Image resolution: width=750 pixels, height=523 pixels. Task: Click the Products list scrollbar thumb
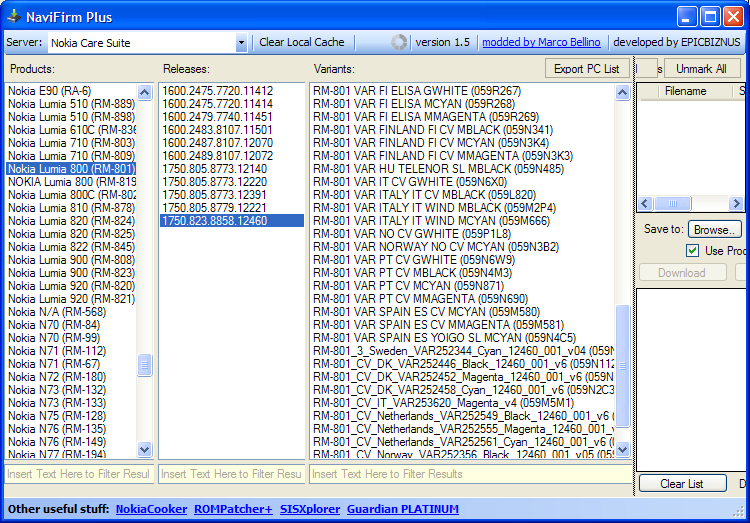point(144,366)
